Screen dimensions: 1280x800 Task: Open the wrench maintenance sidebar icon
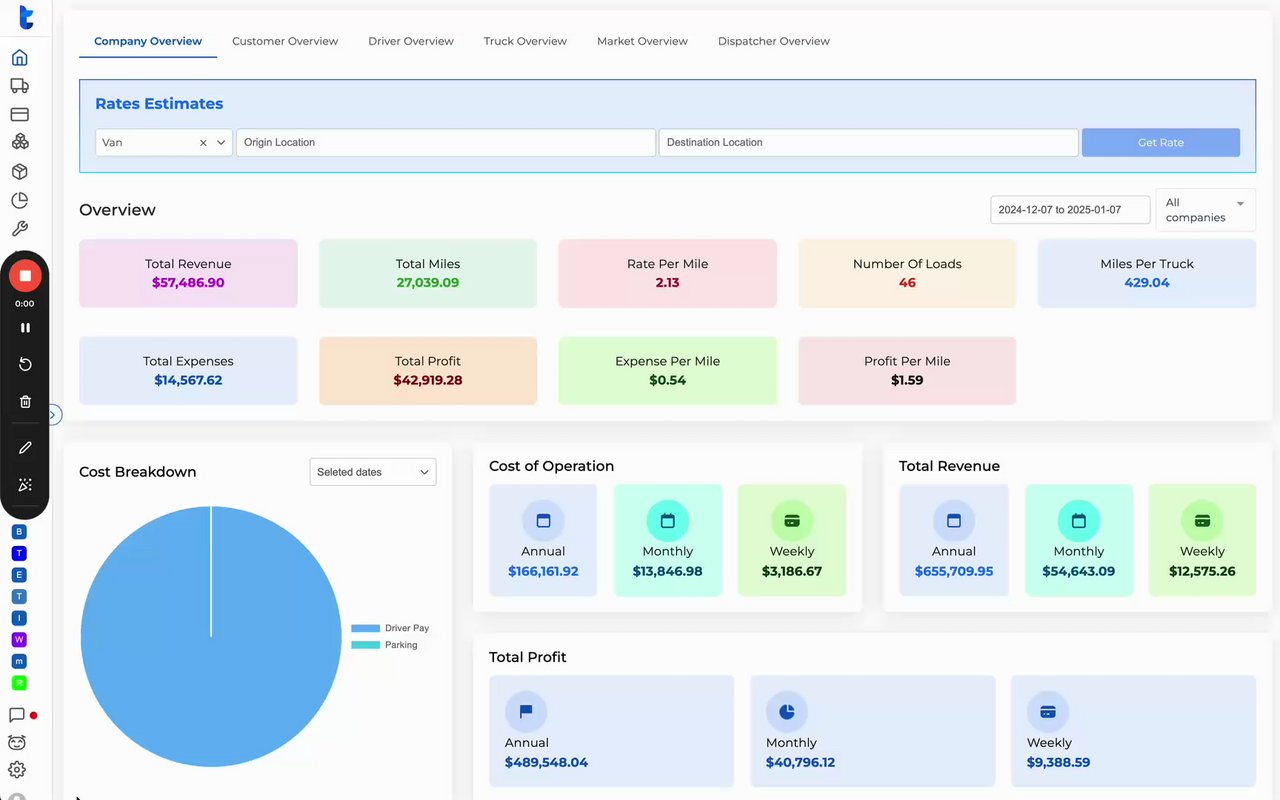[x=19, y=229]
